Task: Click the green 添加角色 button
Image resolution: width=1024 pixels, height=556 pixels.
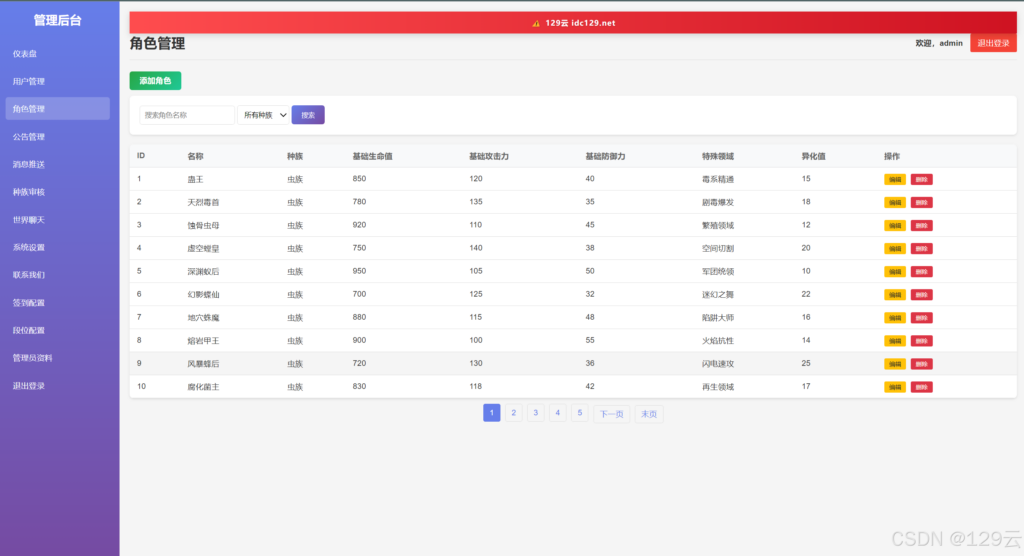Action: (x=155, y=81)
